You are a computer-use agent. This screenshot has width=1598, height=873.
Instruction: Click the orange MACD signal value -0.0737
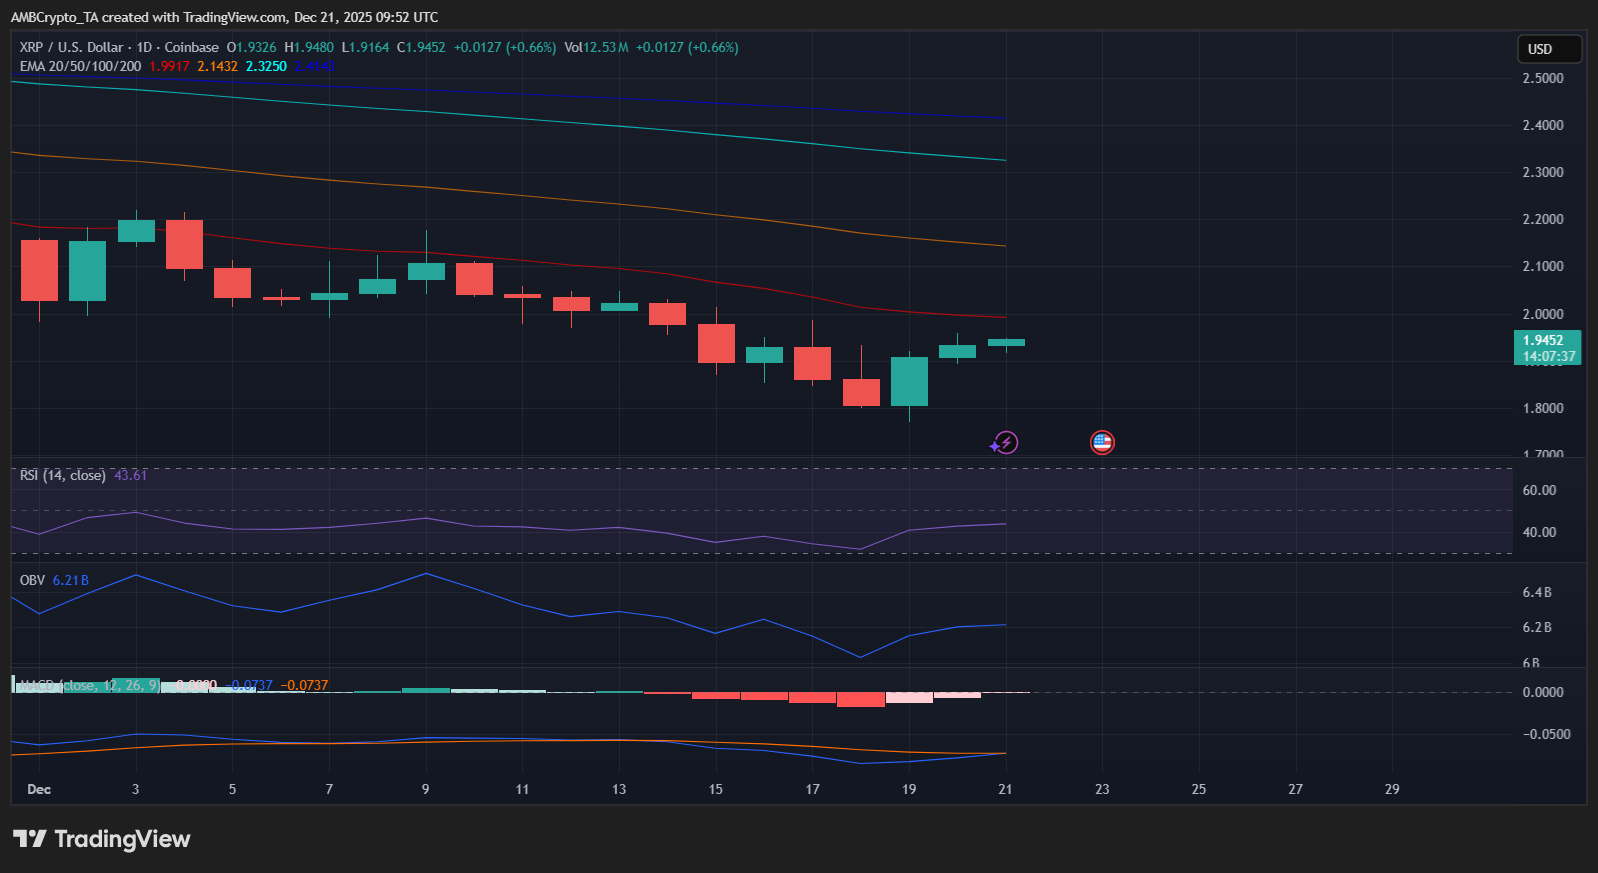click(x=304, y=685)
